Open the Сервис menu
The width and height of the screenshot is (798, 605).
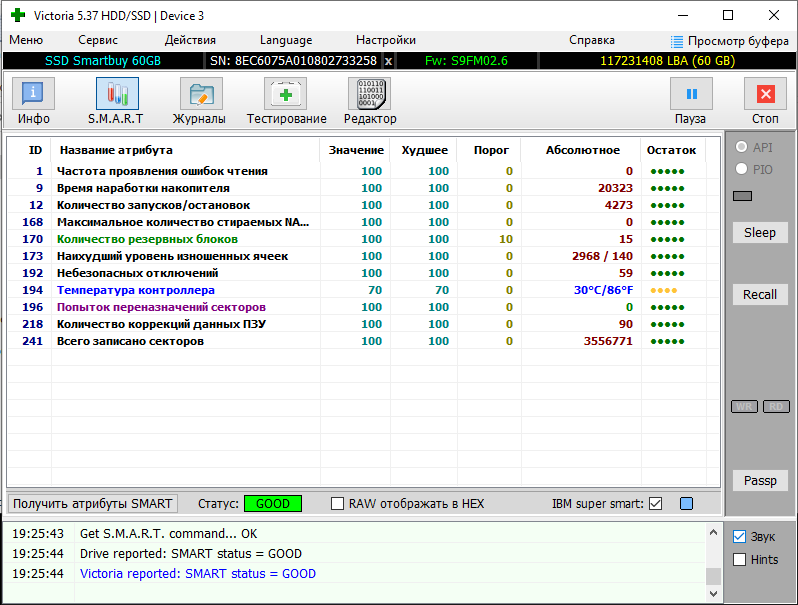tap(98, 40)
